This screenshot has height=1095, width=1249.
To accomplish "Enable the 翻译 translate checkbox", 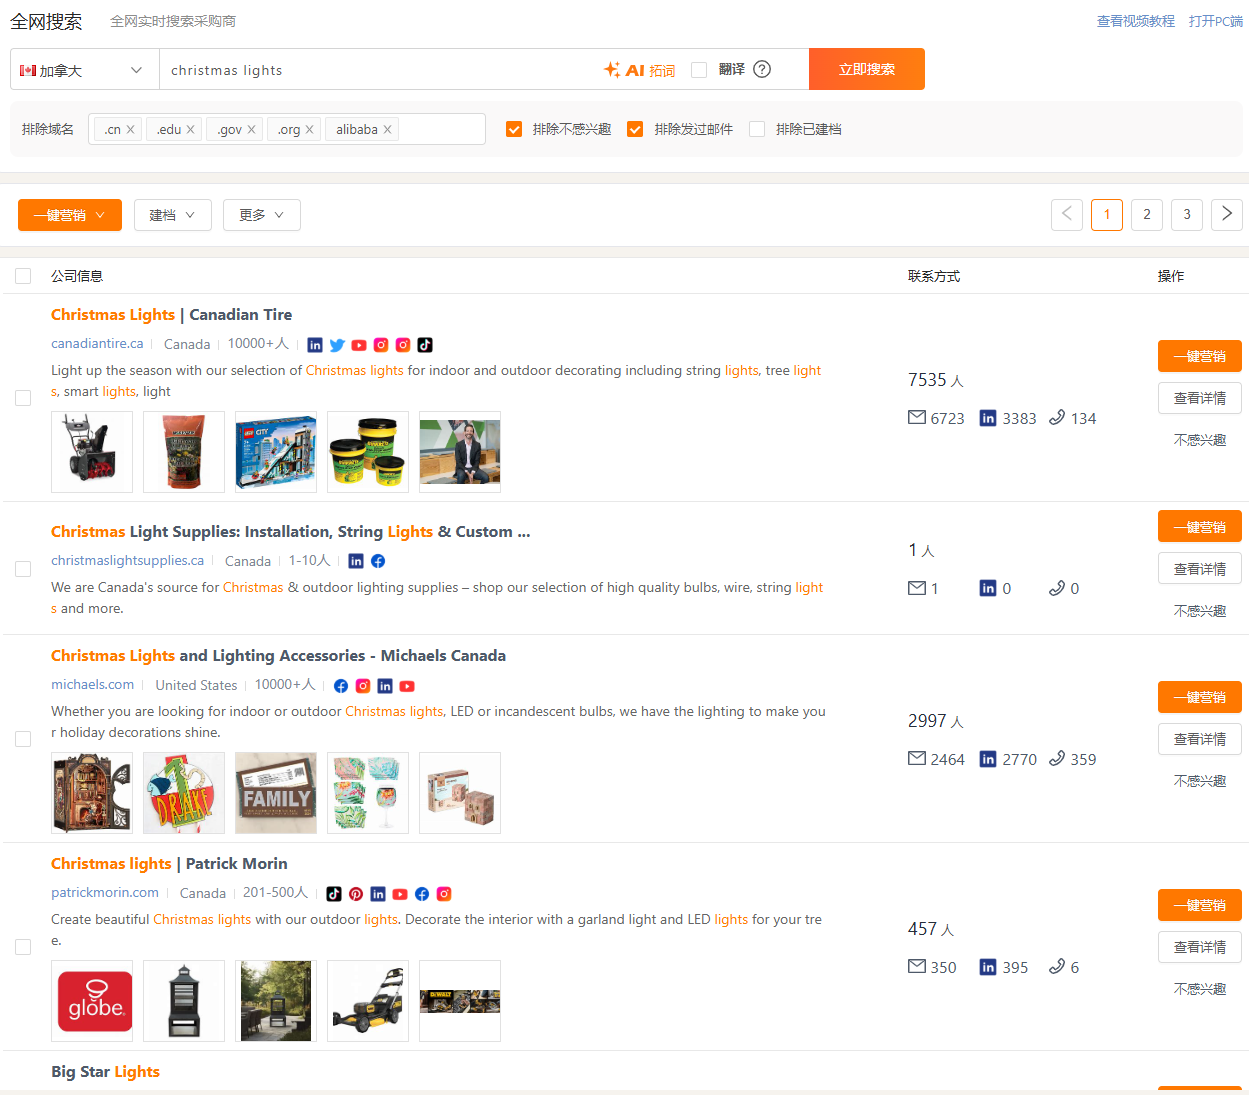I will tap(699, 69).
